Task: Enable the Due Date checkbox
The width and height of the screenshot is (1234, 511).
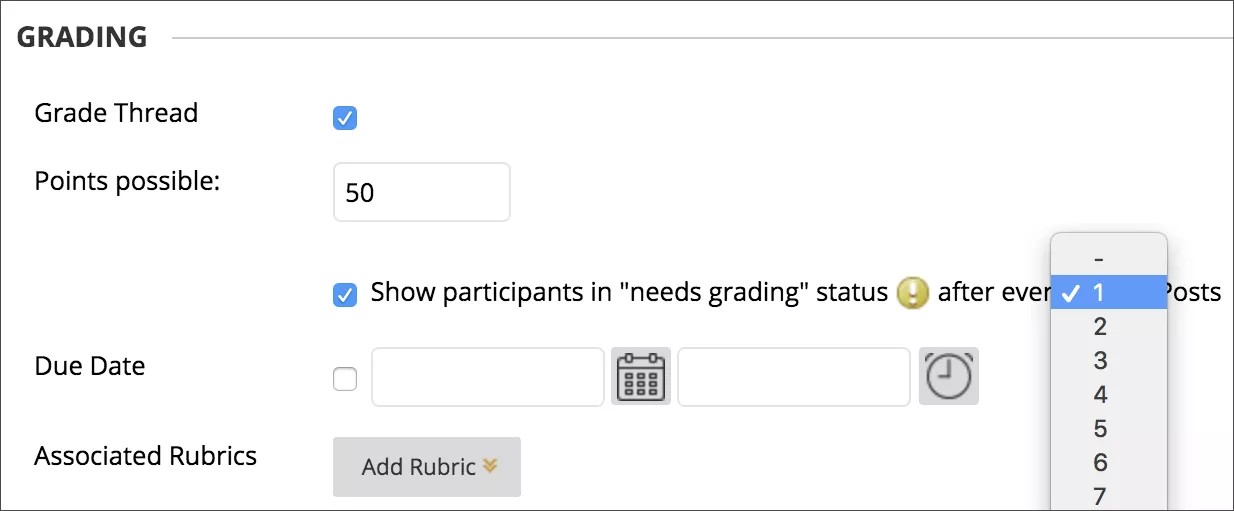Action: click(345, 379)
